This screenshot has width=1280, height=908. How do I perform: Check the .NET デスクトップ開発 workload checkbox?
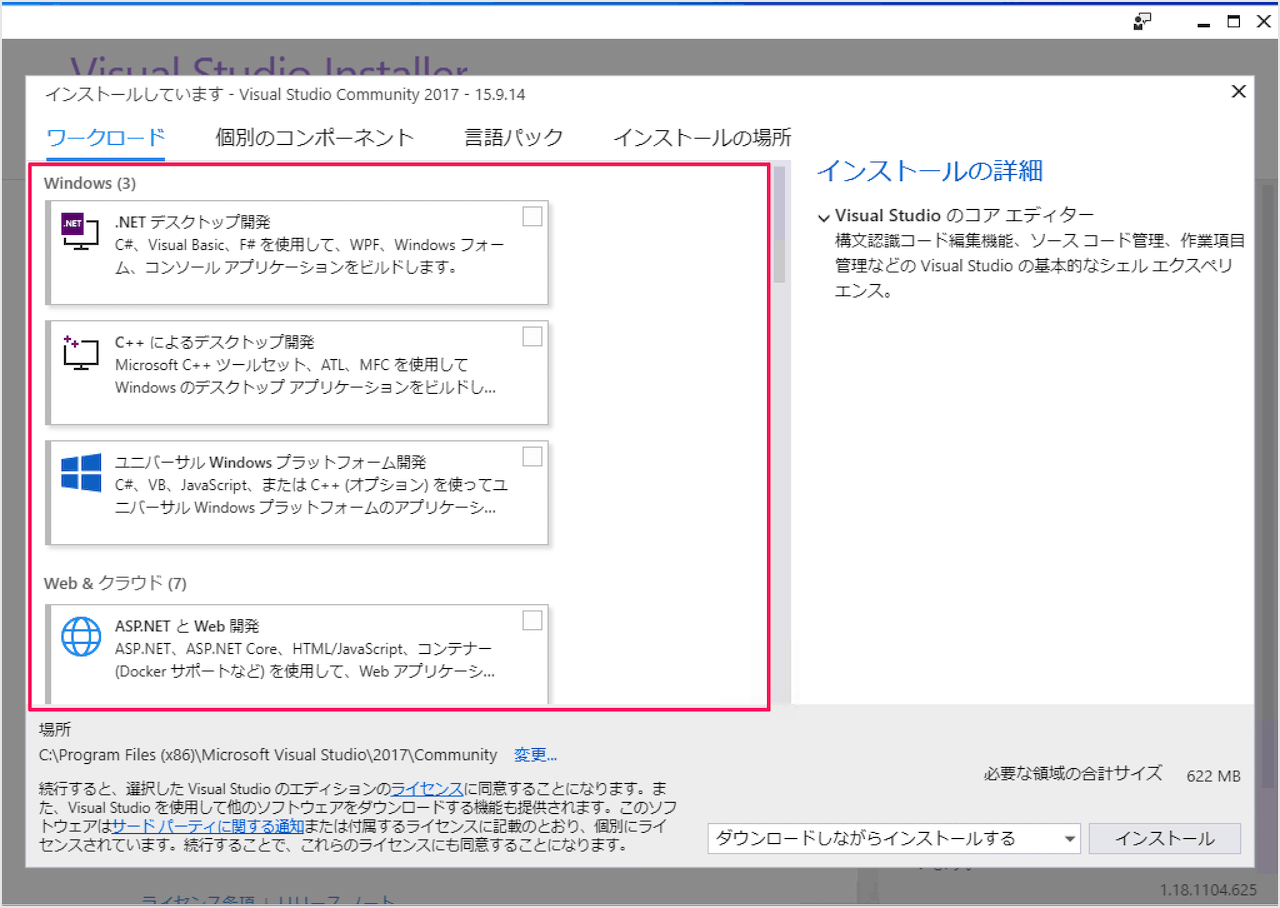click(x=533, y=216)
